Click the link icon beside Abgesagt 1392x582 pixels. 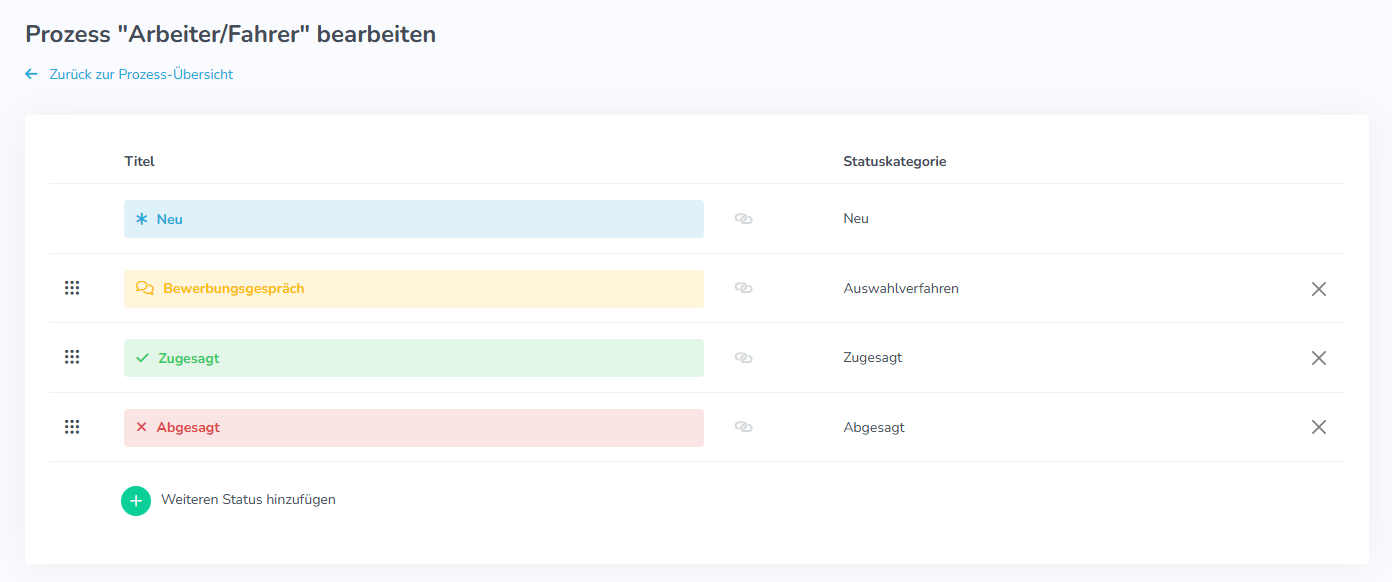click(743, 427)
